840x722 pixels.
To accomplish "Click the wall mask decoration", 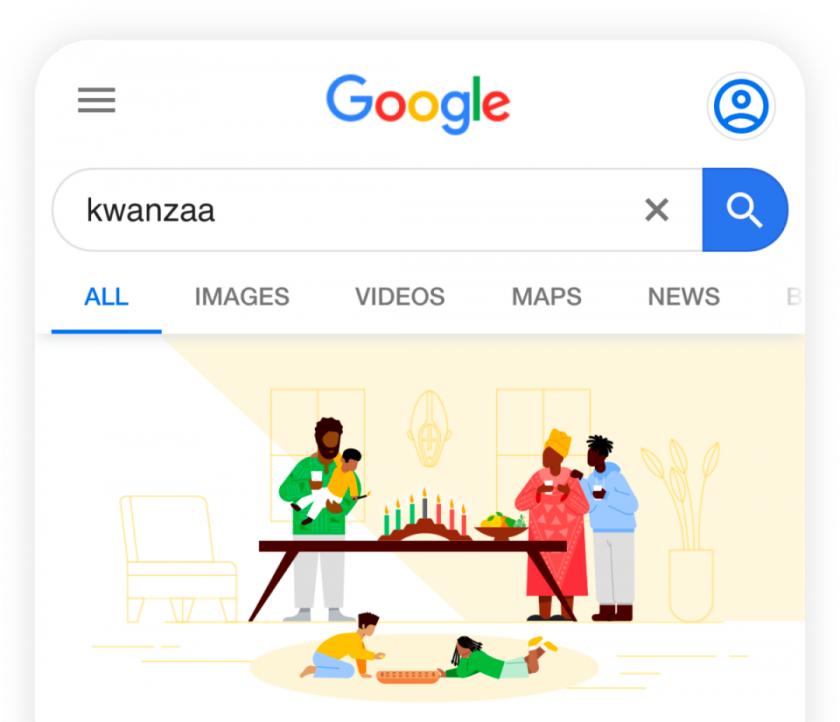I will point(429,428).
